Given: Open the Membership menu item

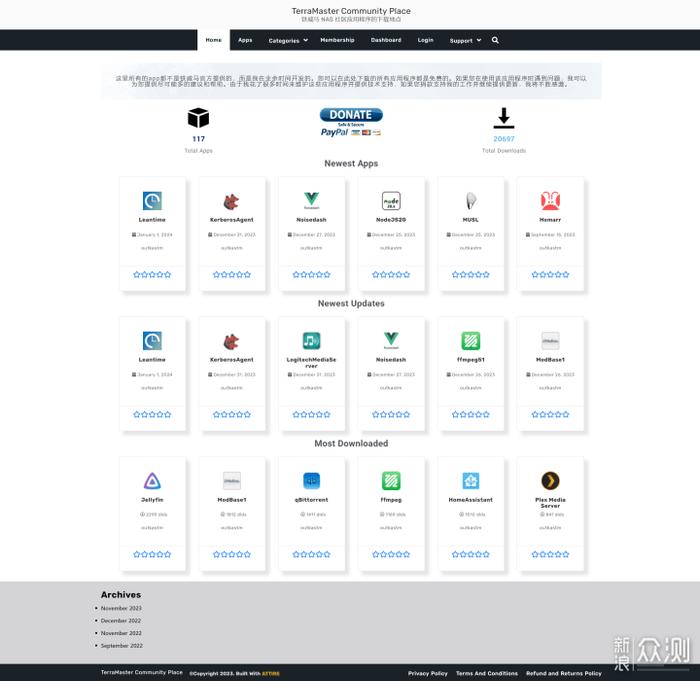Looking at the screenshot, I should click(338, 40).
